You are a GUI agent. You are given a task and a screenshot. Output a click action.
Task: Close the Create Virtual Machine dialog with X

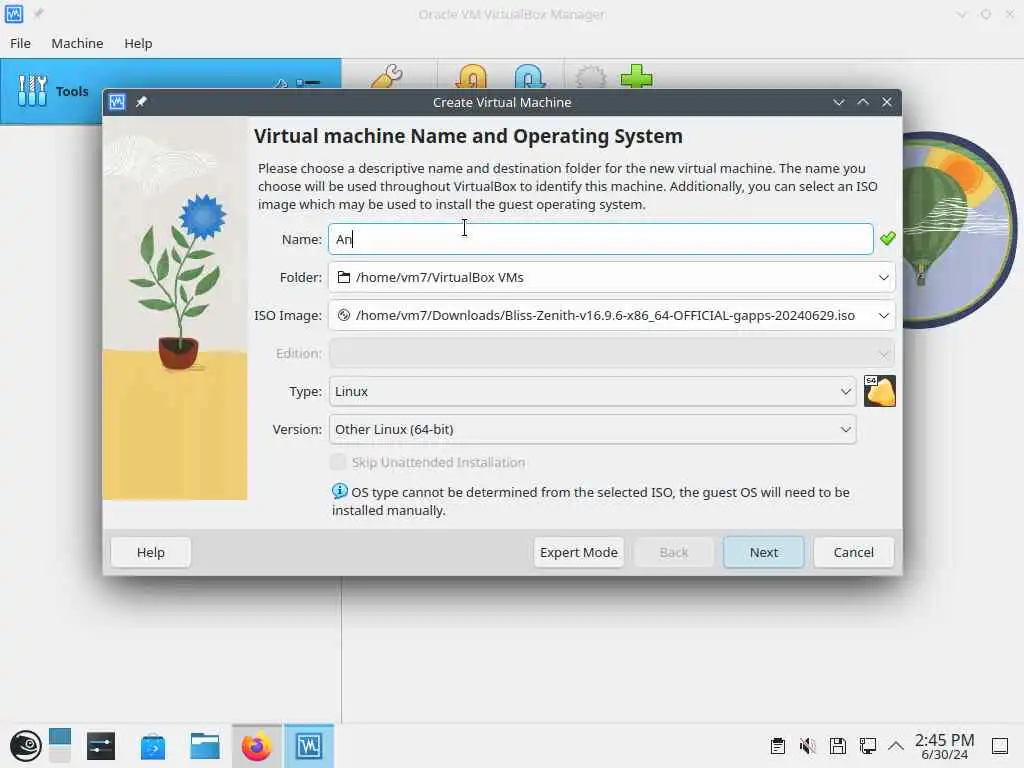pos(887,102)
